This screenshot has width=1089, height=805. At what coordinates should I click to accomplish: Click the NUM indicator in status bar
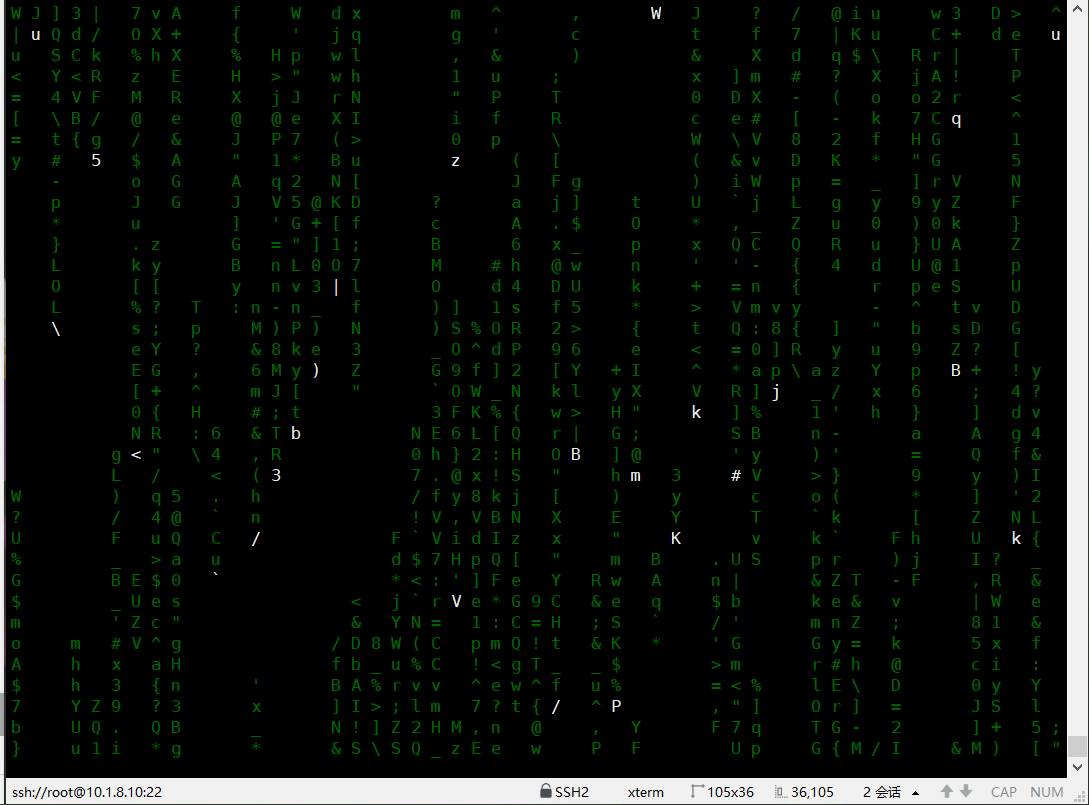coord(1047,792)
